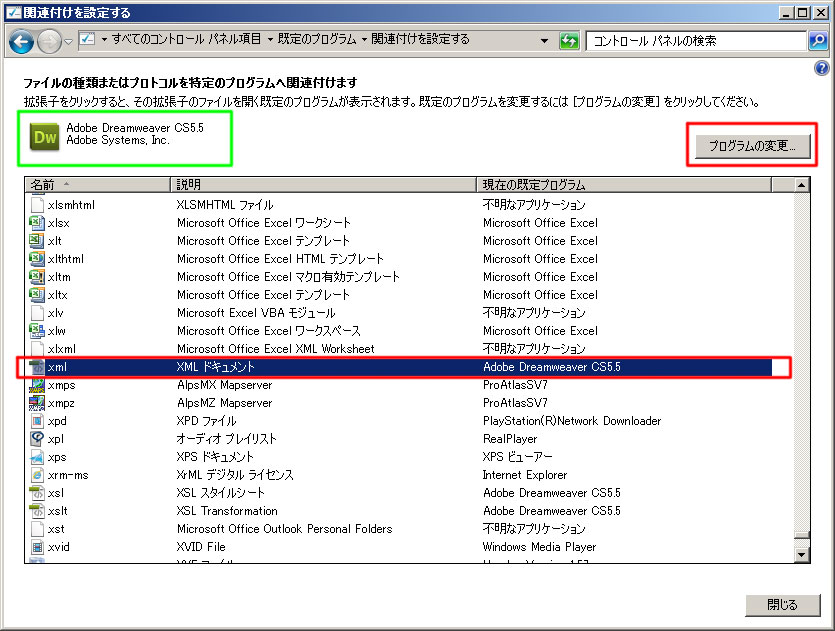Viewport: 835px width, 631px height.
Task: Select the xlxml blank file icon
Action: 37,349
